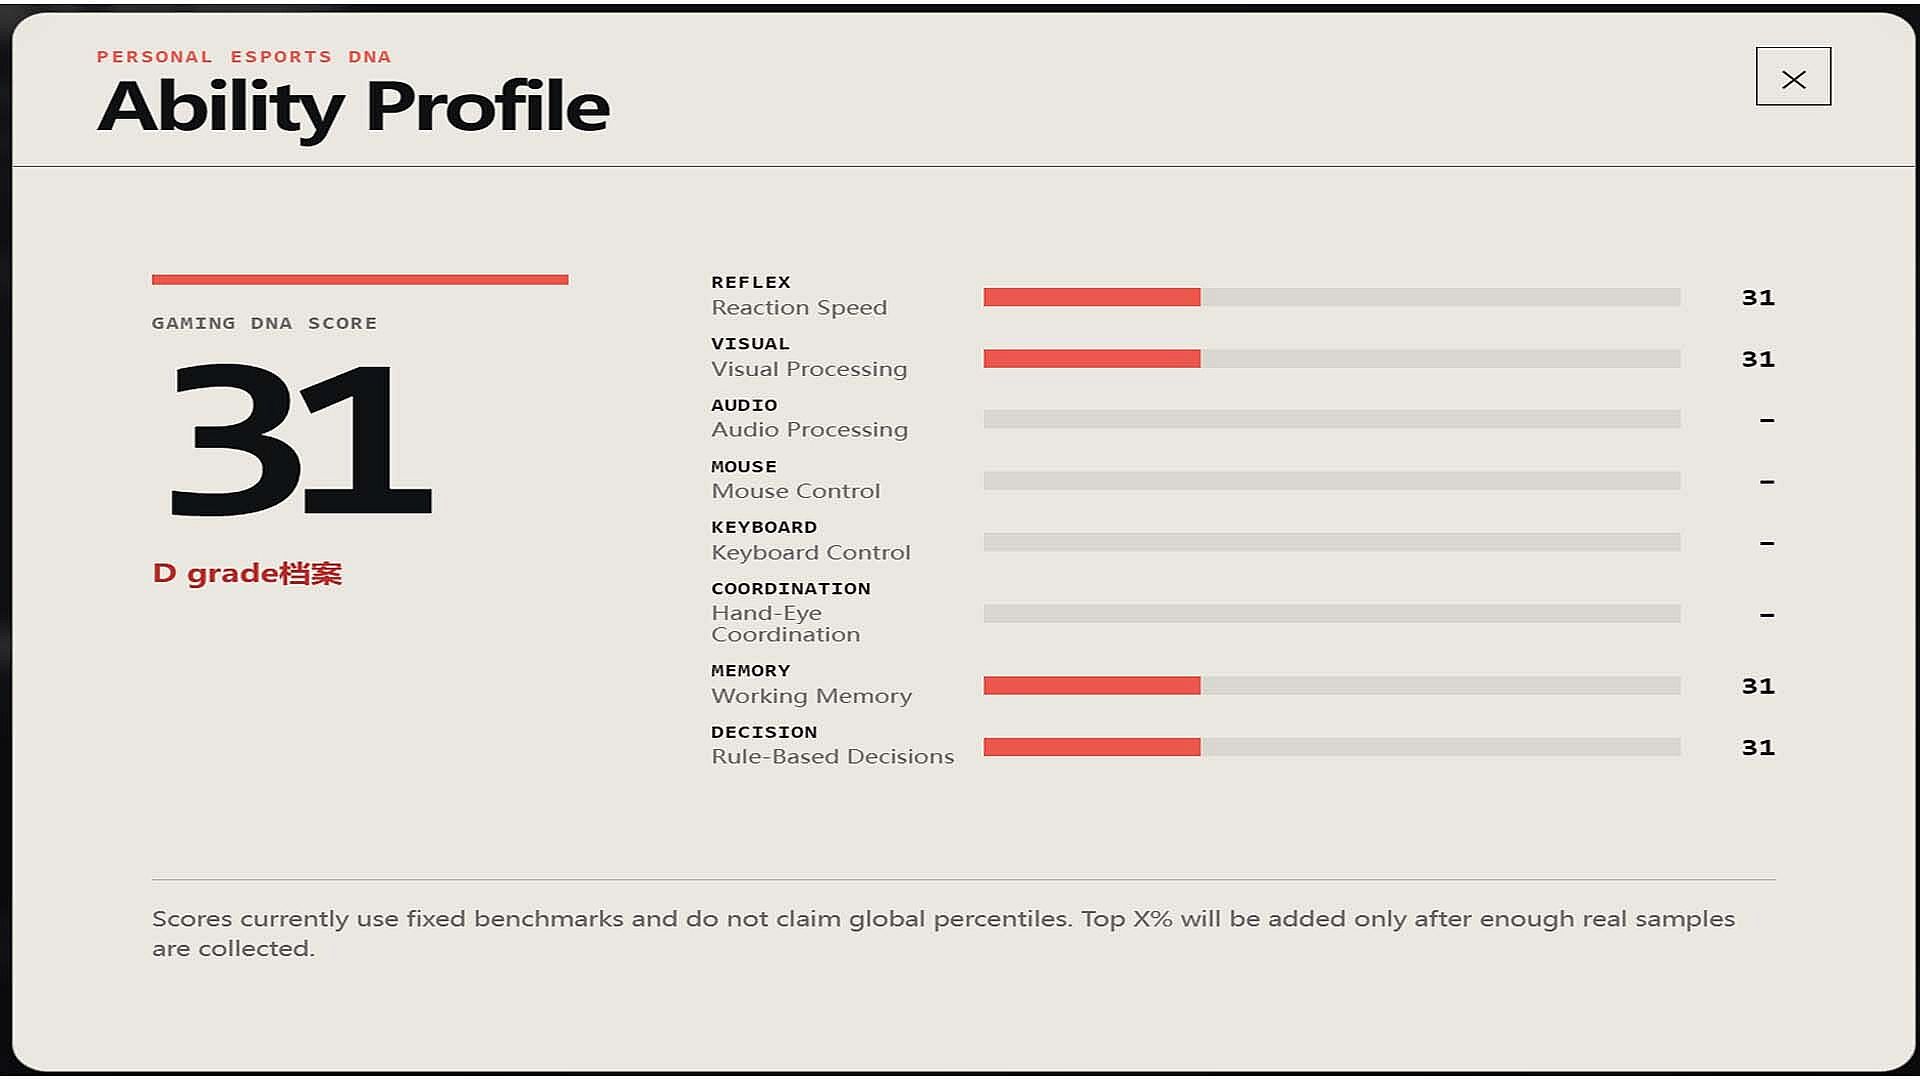Click the Working Memory progress bar
Screen dimensions: 1920x1080
[1332, 685]
